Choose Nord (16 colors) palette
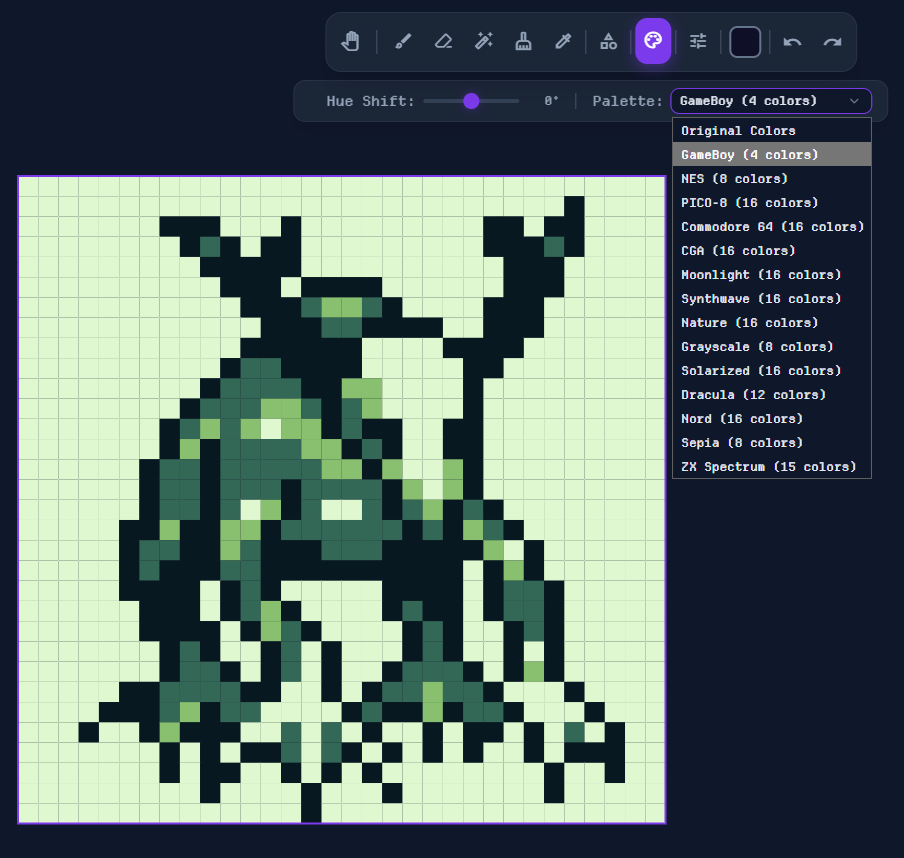The width and height of the screenshot is (904, 858). pos(771,419)
